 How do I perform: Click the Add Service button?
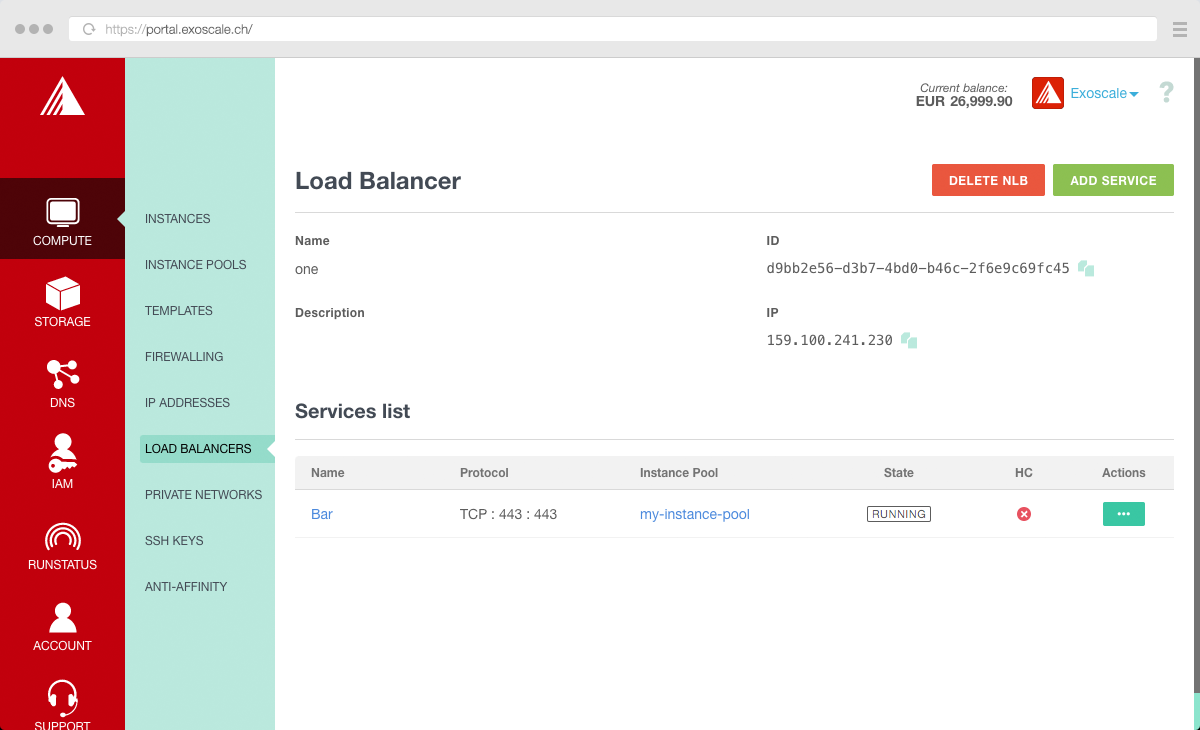1113,180
